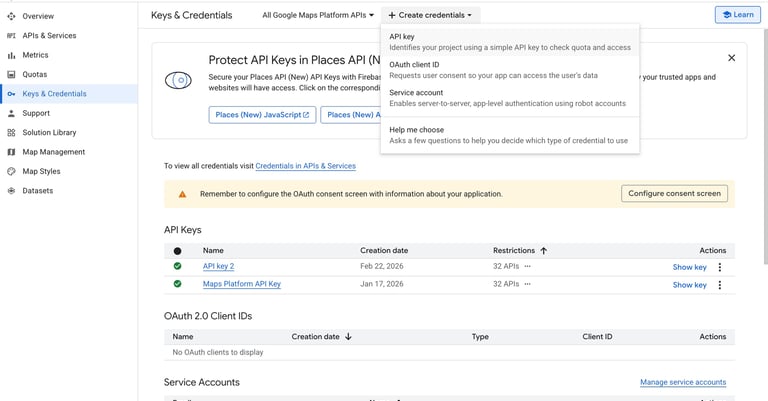The height and width of the screenshot is (401, 768).
Task: Select Service account from credentials menu
Action: point(510,98)
